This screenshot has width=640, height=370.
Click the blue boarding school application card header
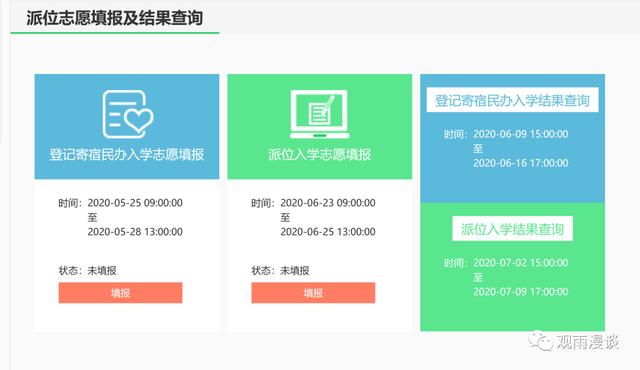[127, 126]
